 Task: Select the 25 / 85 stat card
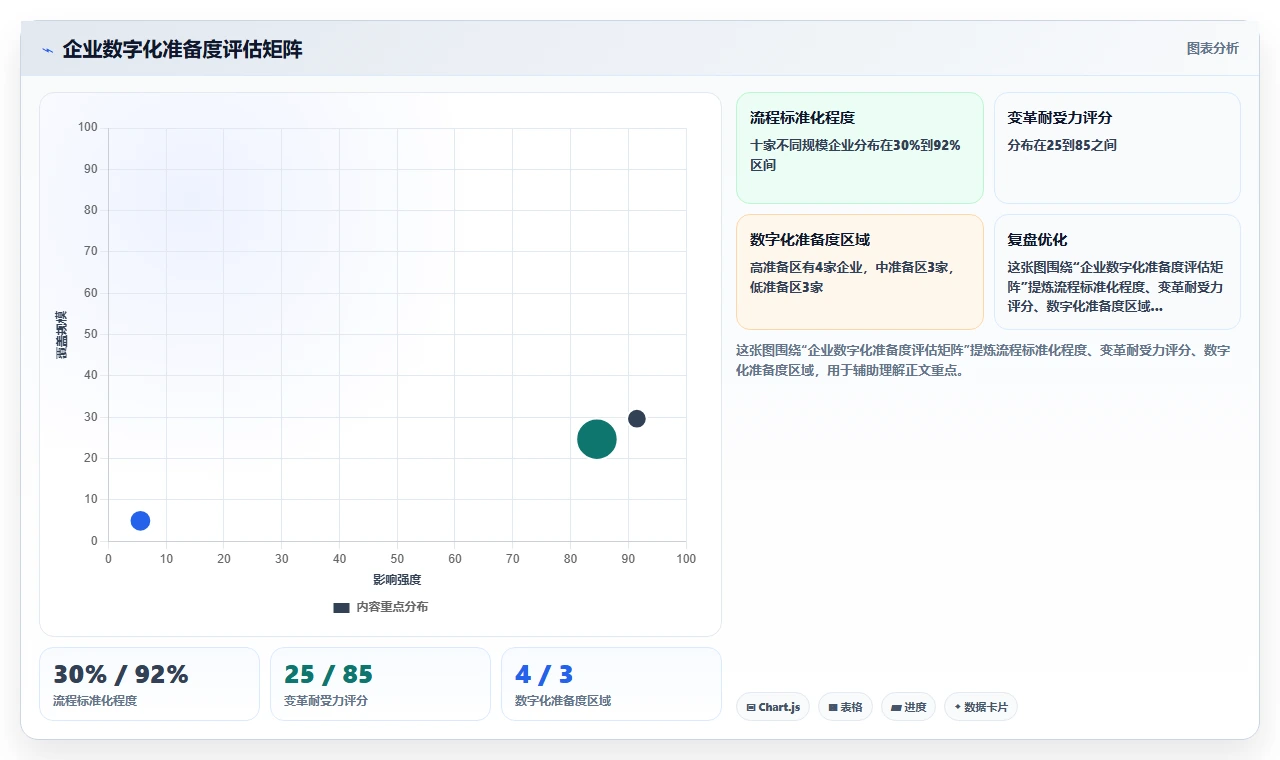click(380, 683)
